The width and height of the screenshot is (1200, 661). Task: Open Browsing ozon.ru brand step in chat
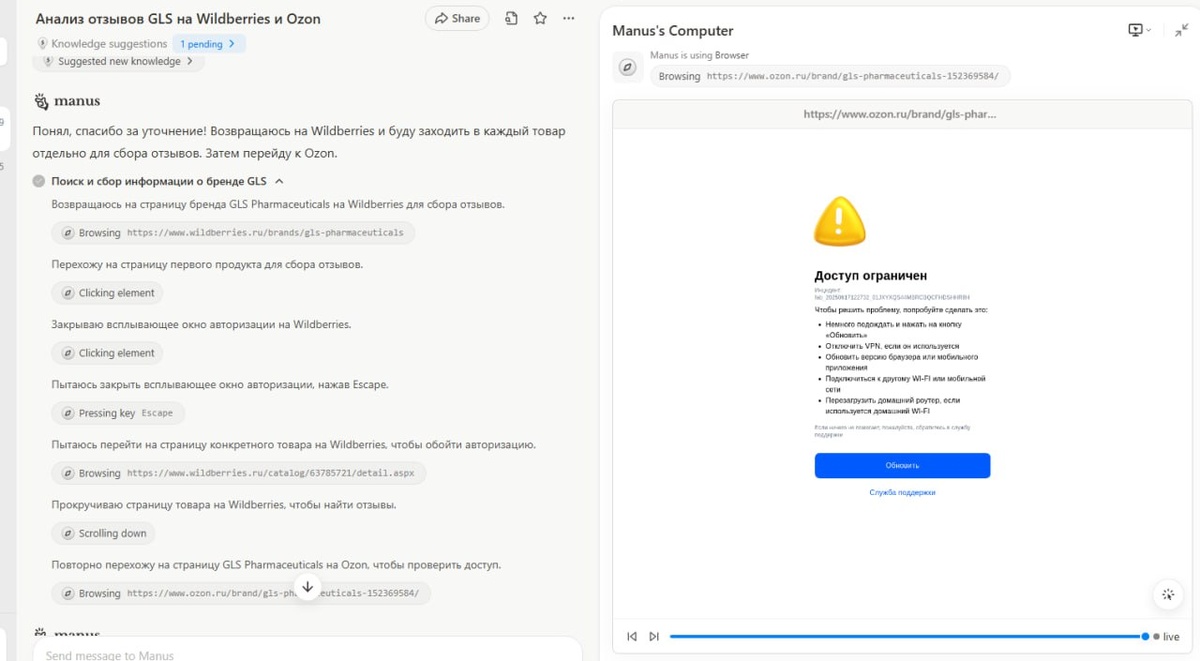(x=241, y=593)
